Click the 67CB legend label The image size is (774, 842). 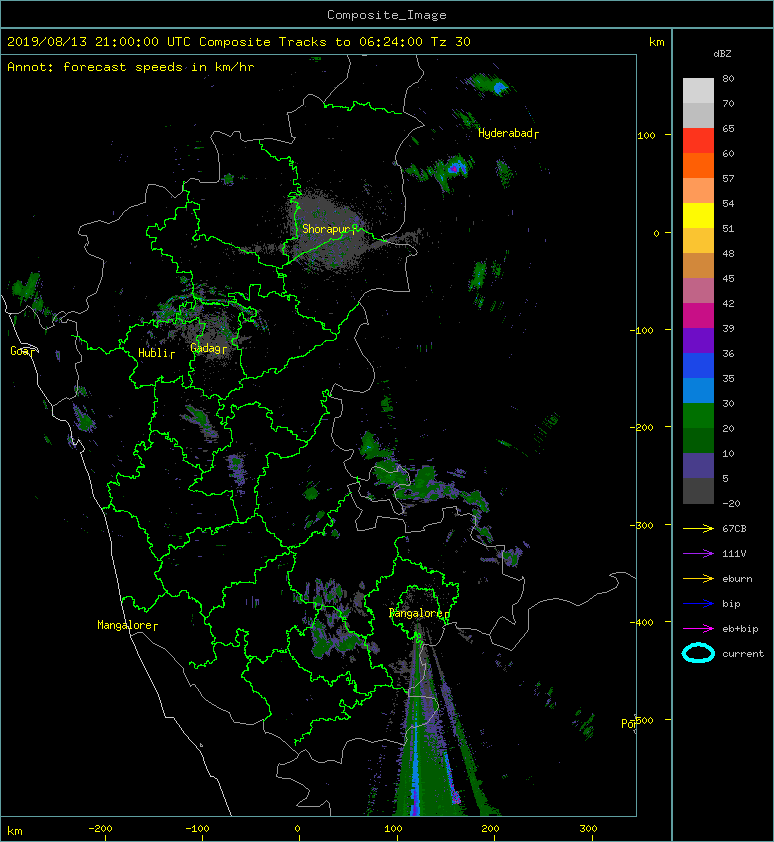[734, 529]
